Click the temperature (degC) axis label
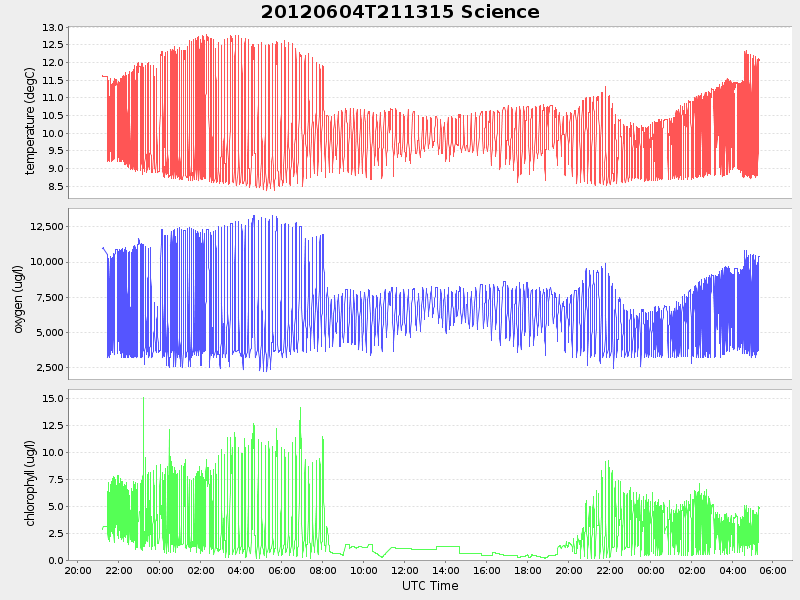Viewport: 800px width, 600px height. [x=30, y=121]
